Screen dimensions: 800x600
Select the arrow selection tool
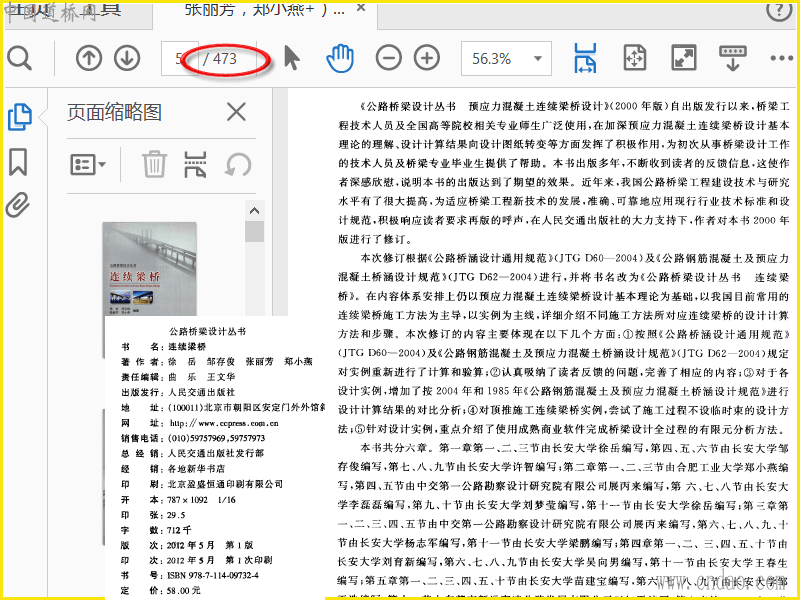[291, 58]
